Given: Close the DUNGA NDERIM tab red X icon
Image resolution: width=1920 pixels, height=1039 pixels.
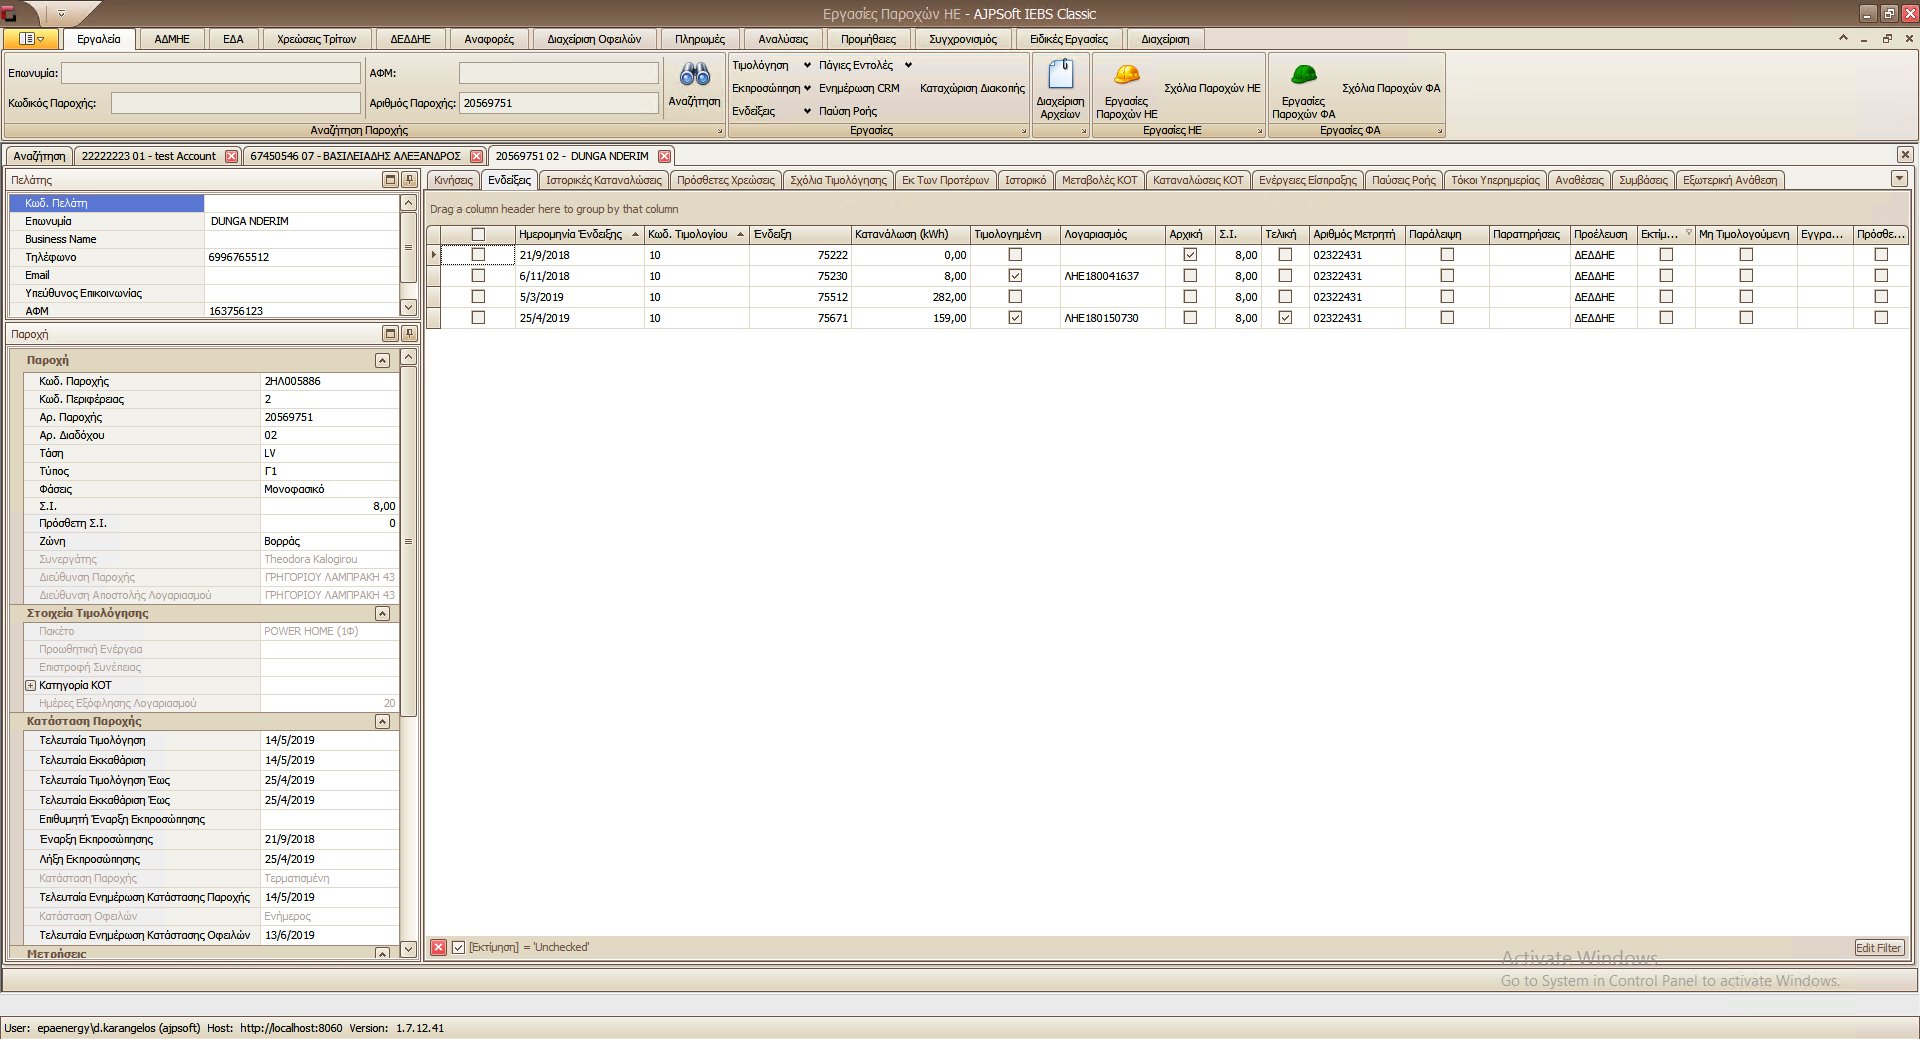Looking at the screenshot, I should [x=664, y=156].
